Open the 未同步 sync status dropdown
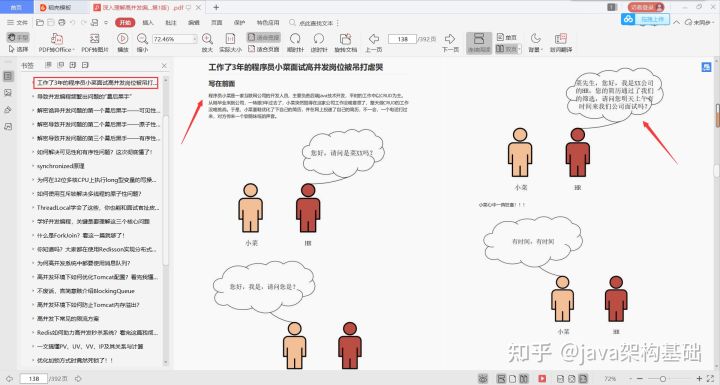 699,22
